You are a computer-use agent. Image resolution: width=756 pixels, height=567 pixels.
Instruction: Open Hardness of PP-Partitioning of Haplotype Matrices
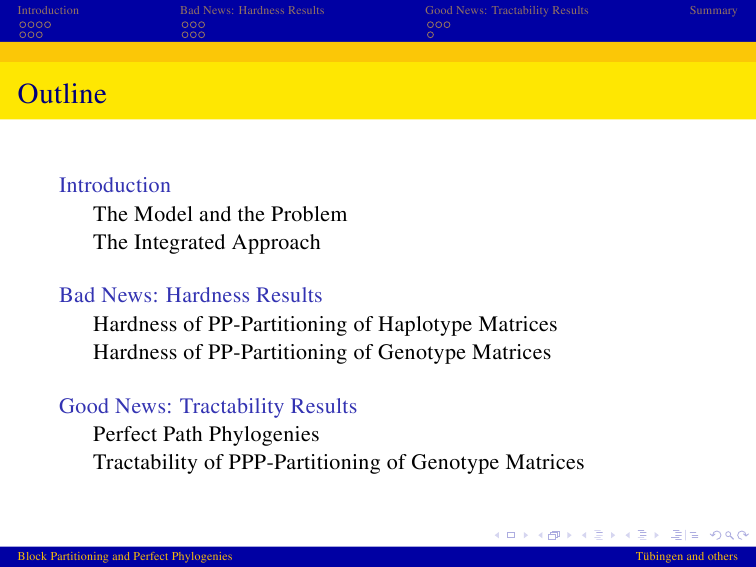click(x=325, y=324)
